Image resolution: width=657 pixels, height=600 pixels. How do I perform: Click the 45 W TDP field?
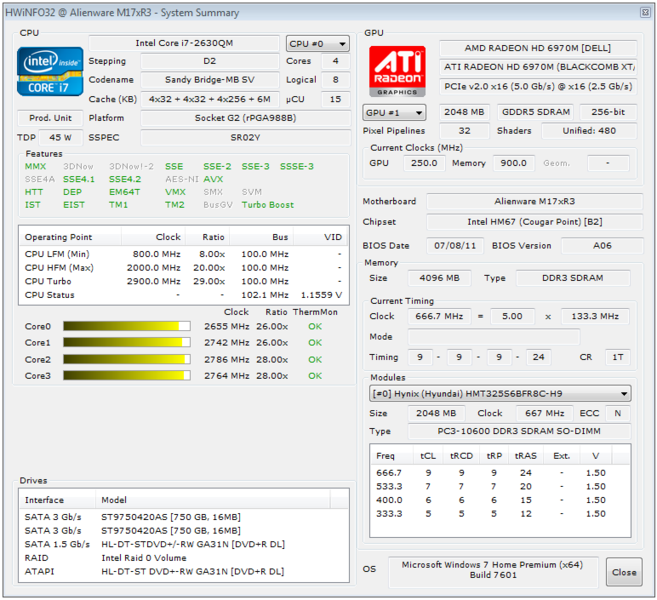[60, 137]
